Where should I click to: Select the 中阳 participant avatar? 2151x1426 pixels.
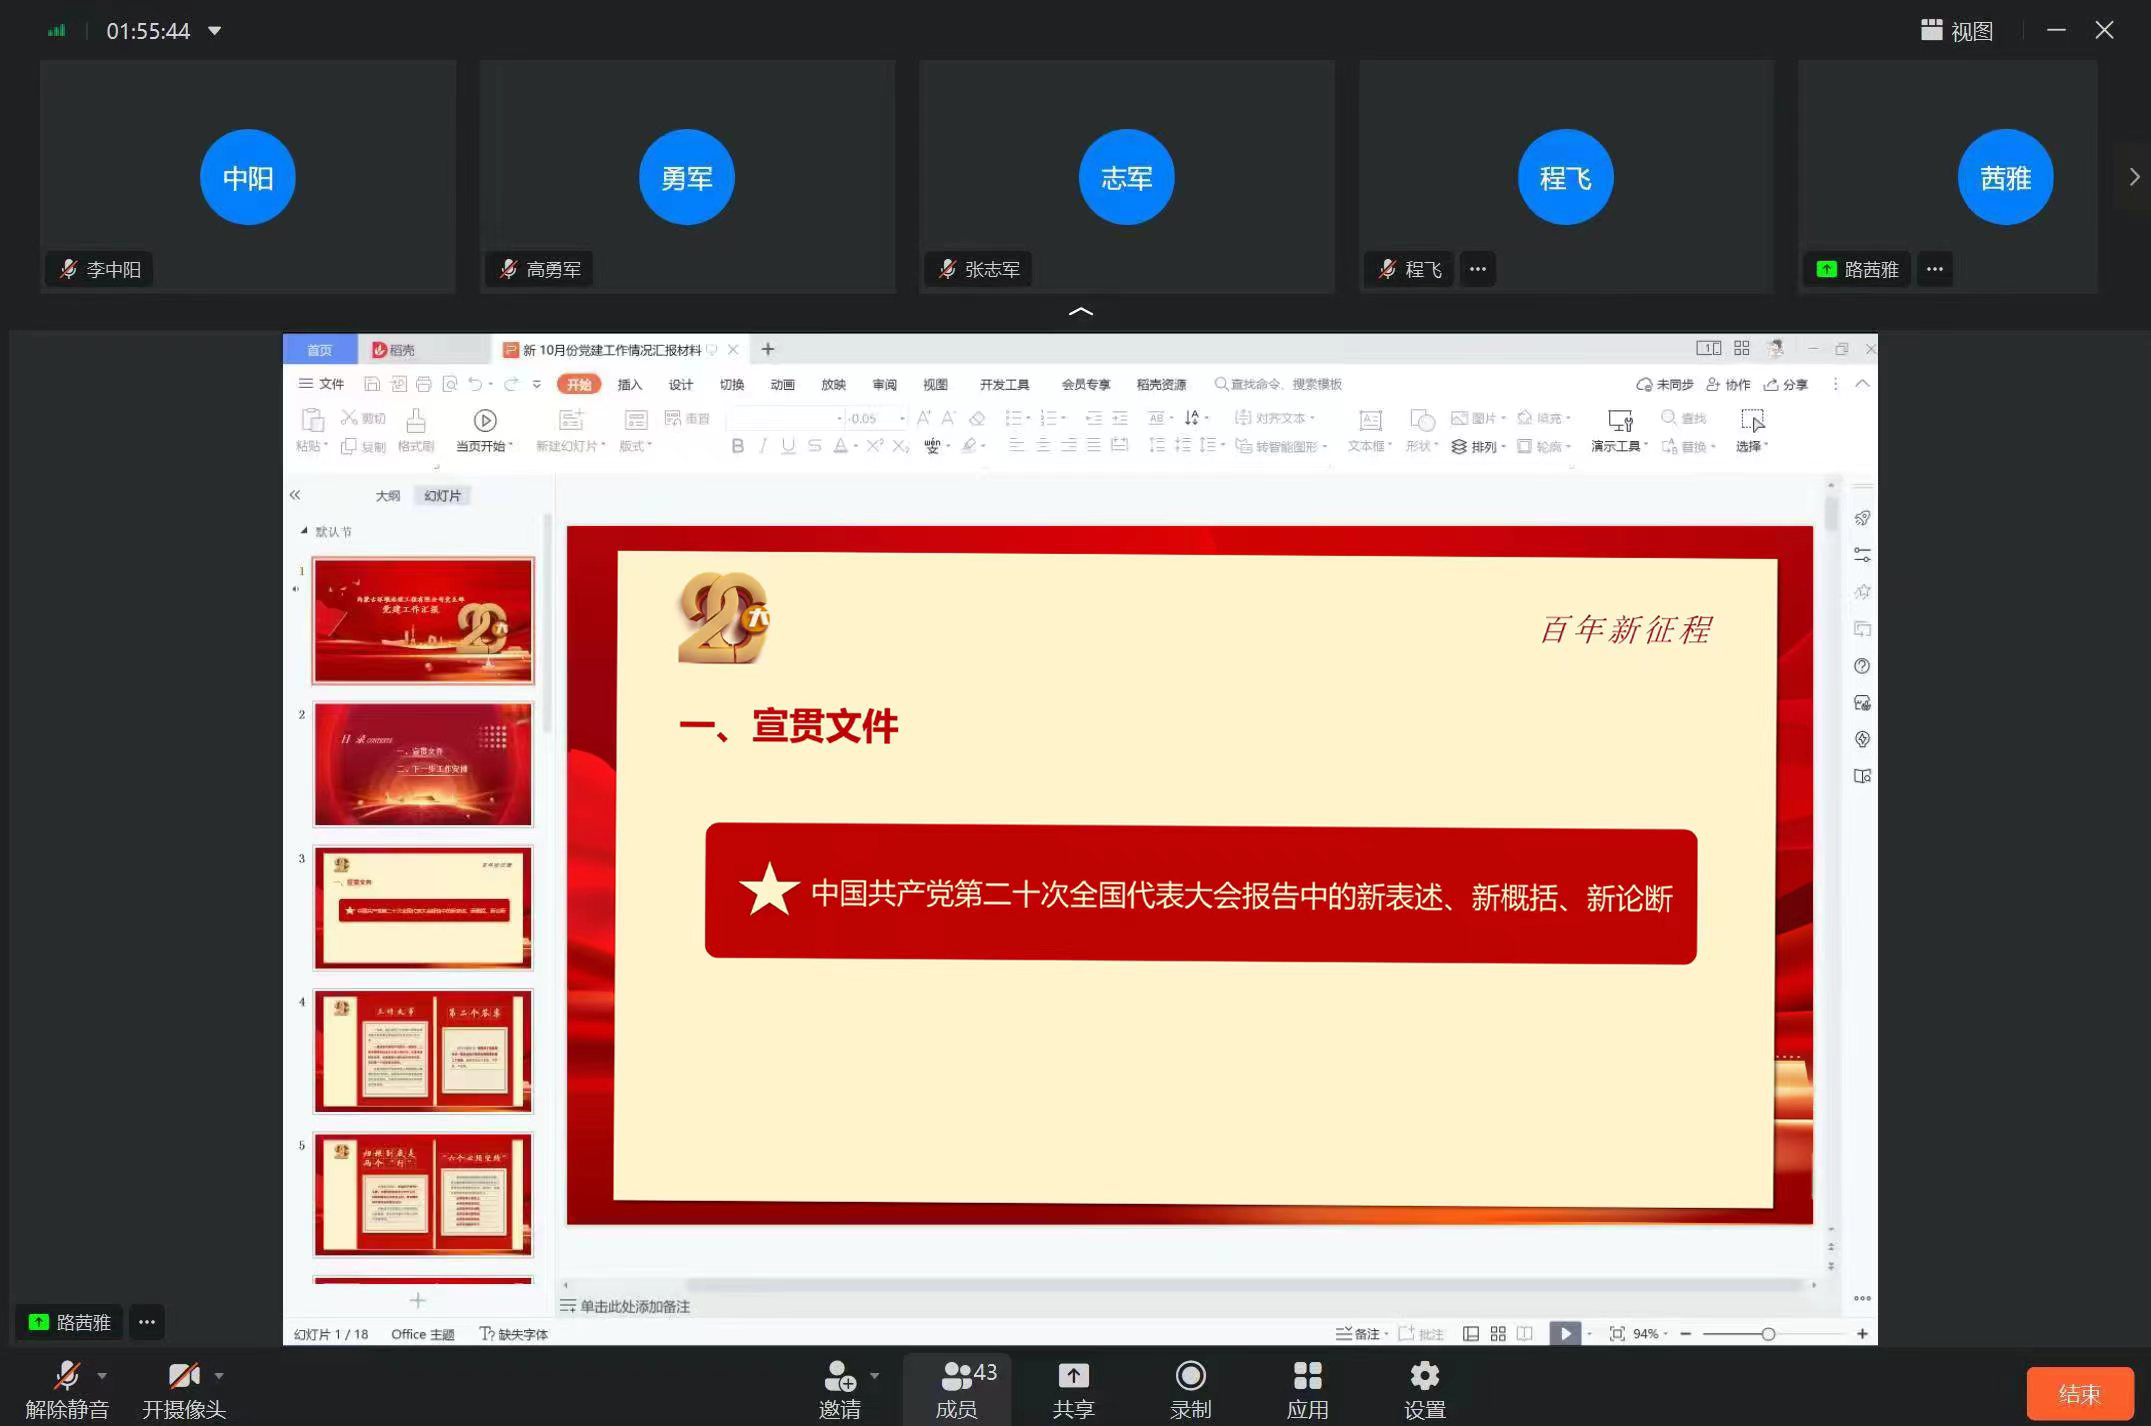(247, 177)
